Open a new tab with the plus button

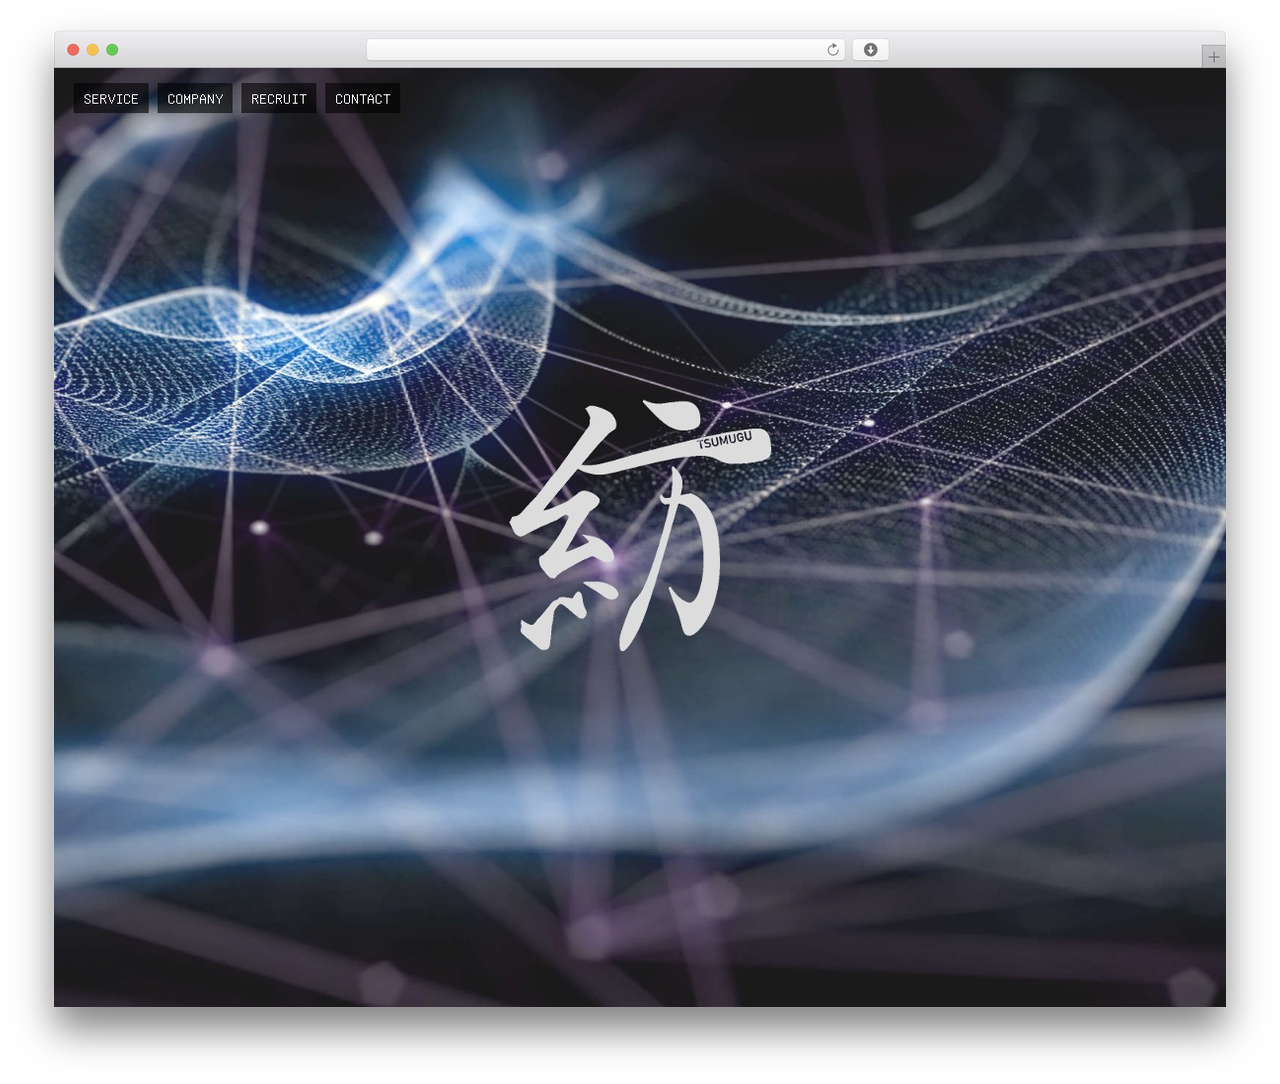pyautogui.click(x=1214, y=57)
